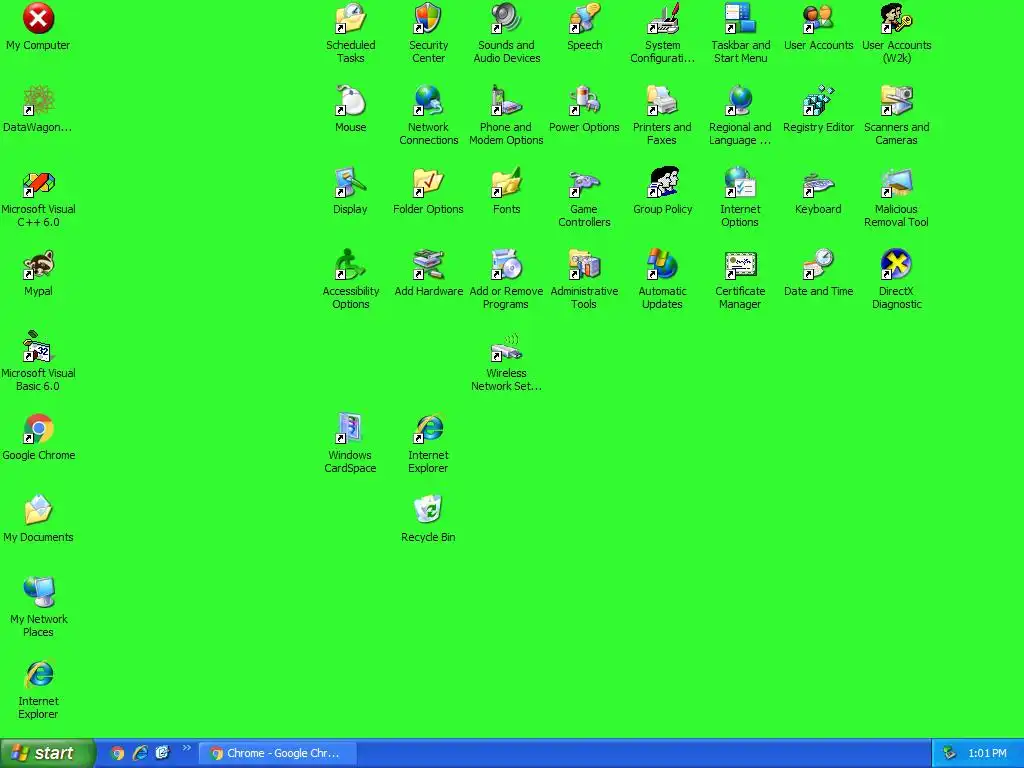Screen dimensions: 1024x768
Task: Click Add or Remove Programs icon
Action: pos(506,264)
